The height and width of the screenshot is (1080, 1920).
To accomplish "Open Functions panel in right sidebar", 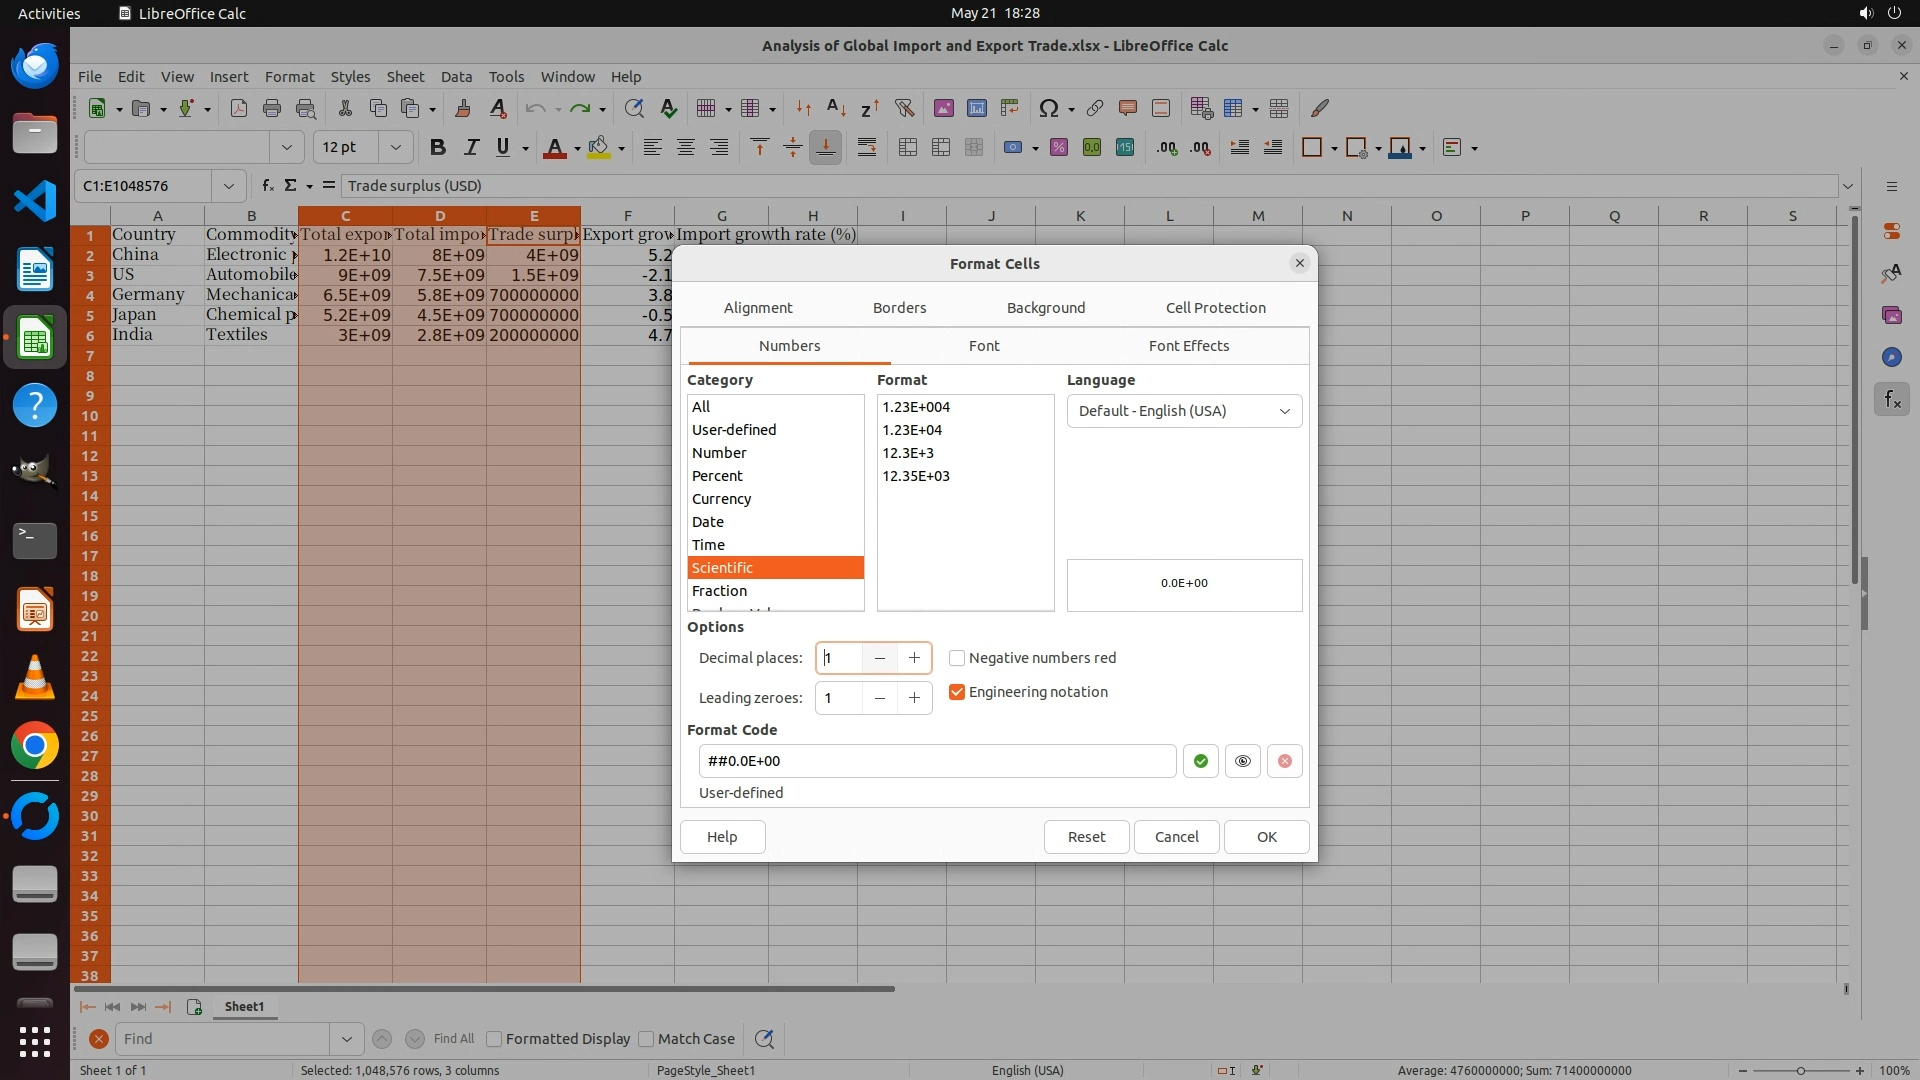I will (1891, 400).
